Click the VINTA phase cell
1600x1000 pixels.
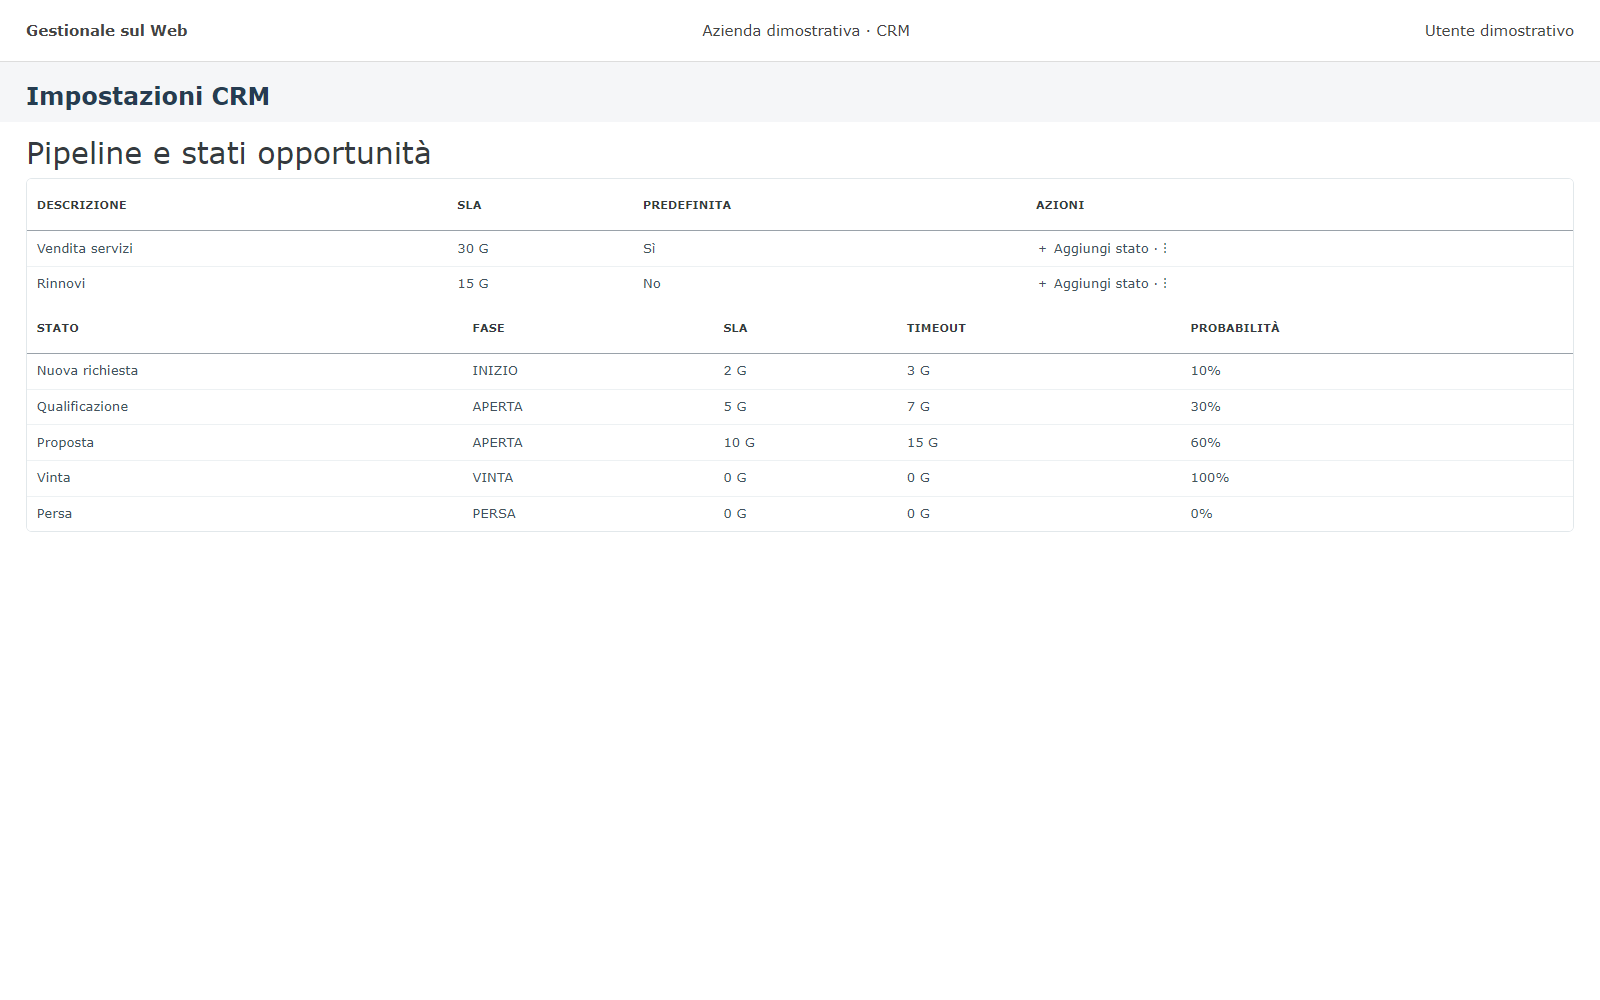click(x=493, y=478)
